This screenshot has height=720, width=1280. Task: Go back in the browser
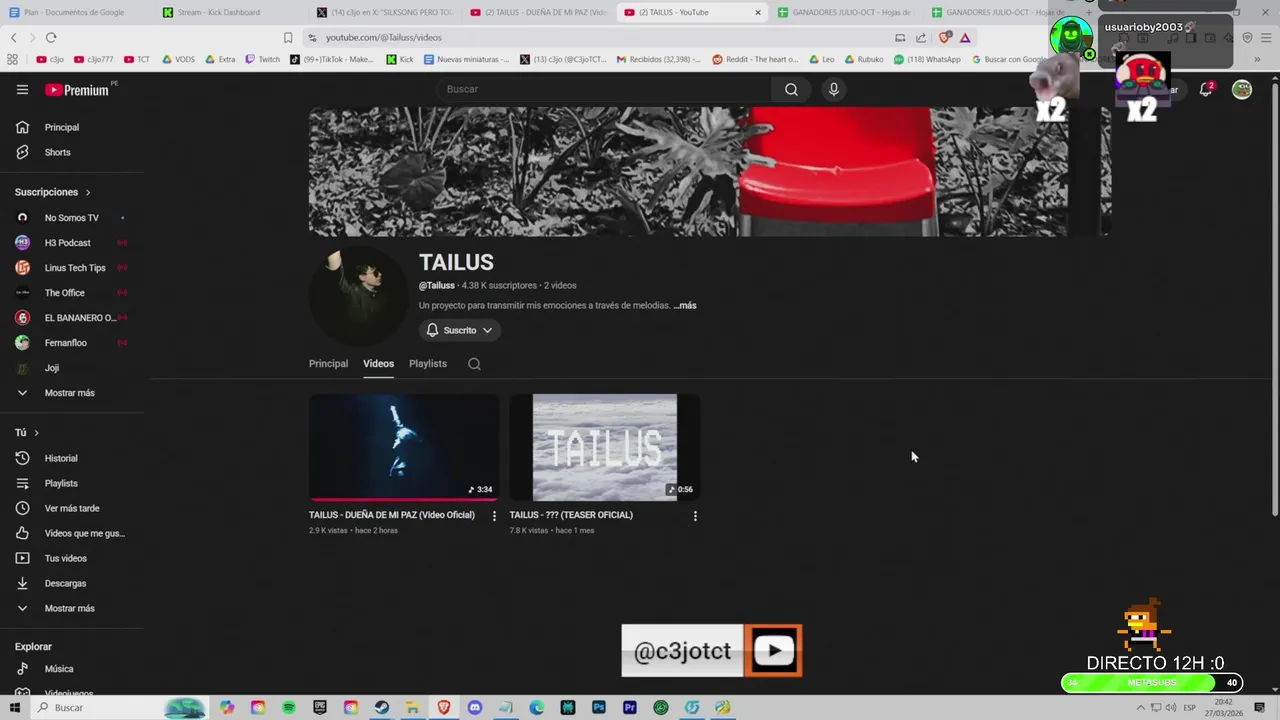(14, 37)
